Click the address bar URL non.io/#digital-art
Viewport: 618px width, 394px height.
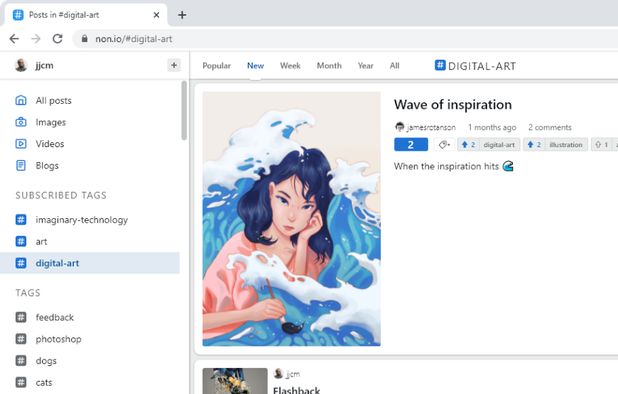[134, 39]
